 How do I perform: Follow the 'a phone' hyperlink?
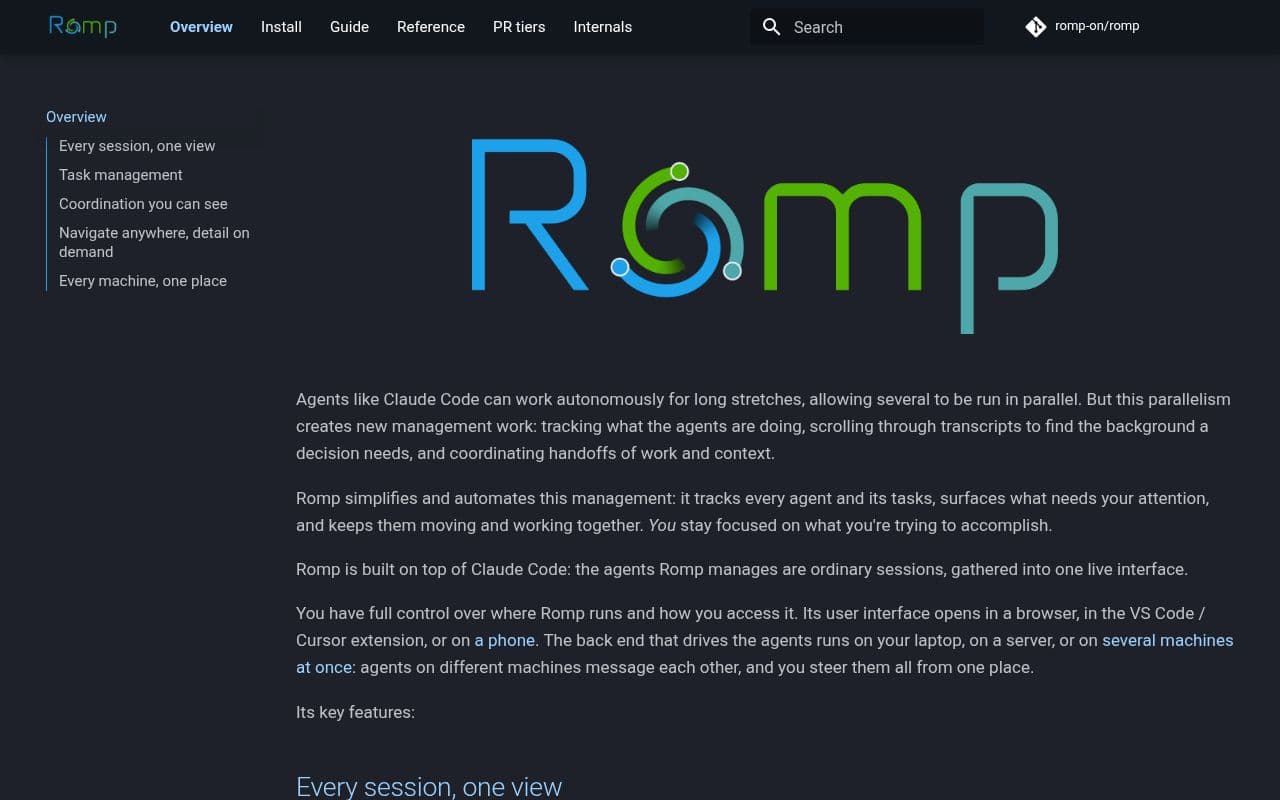(505, 640)
